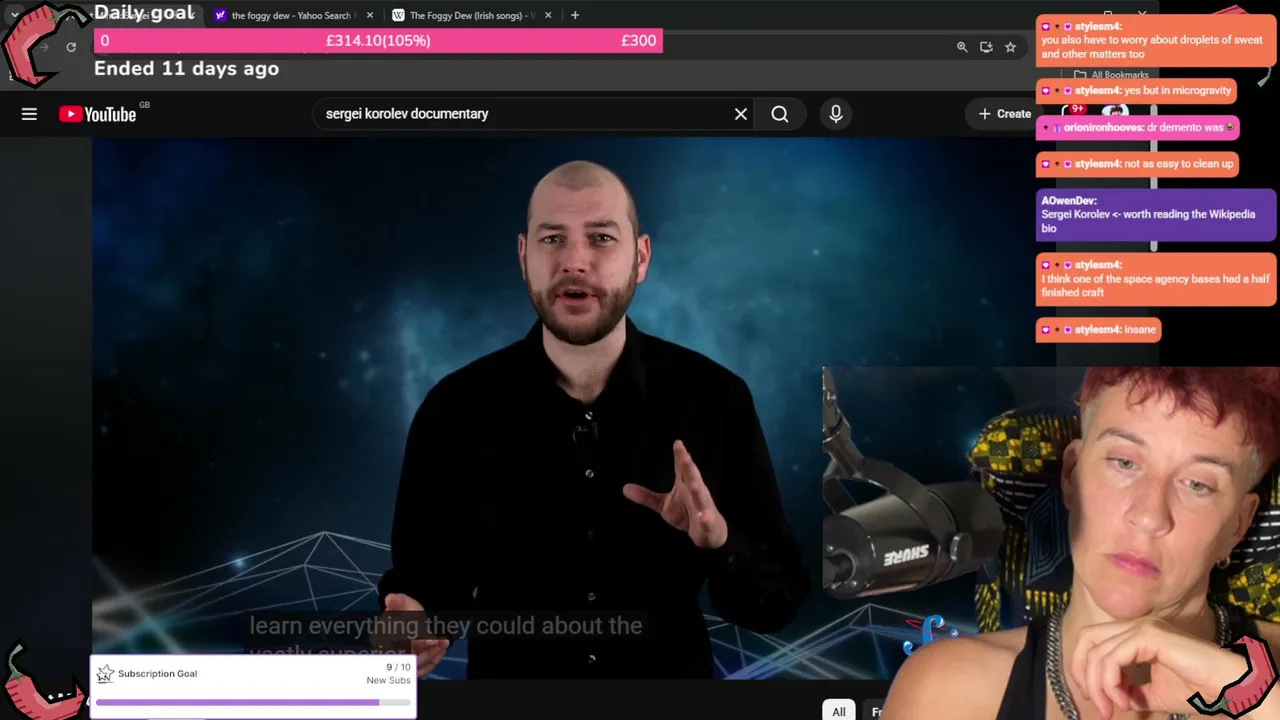
Task: Click the orionironhooves 'dr demento was' message
Action: click(x=1137, y=128)
